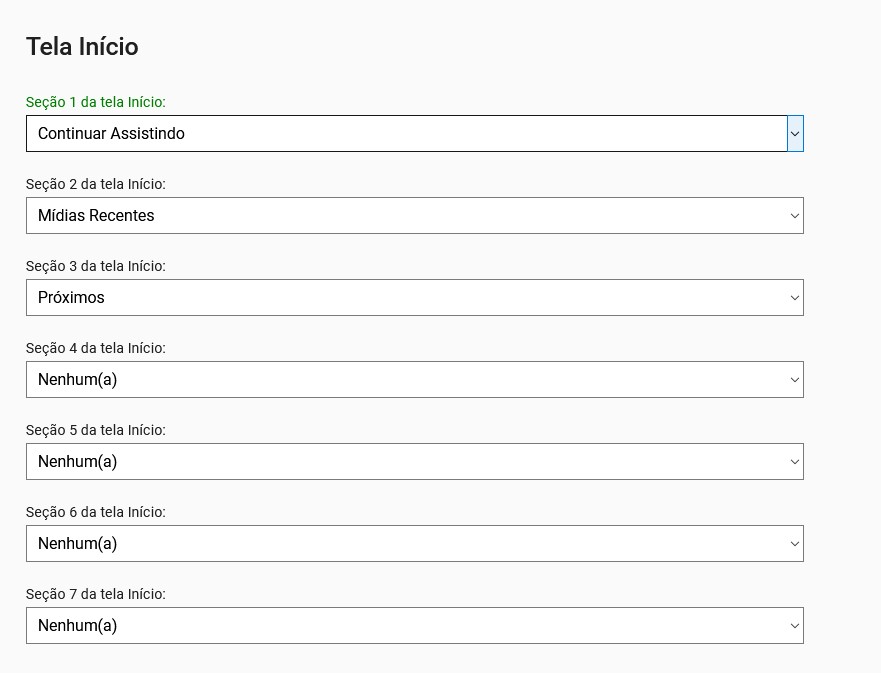Click the chevron arrow of Seção 4 select
The image size is (881, 673).
(795, 380)
